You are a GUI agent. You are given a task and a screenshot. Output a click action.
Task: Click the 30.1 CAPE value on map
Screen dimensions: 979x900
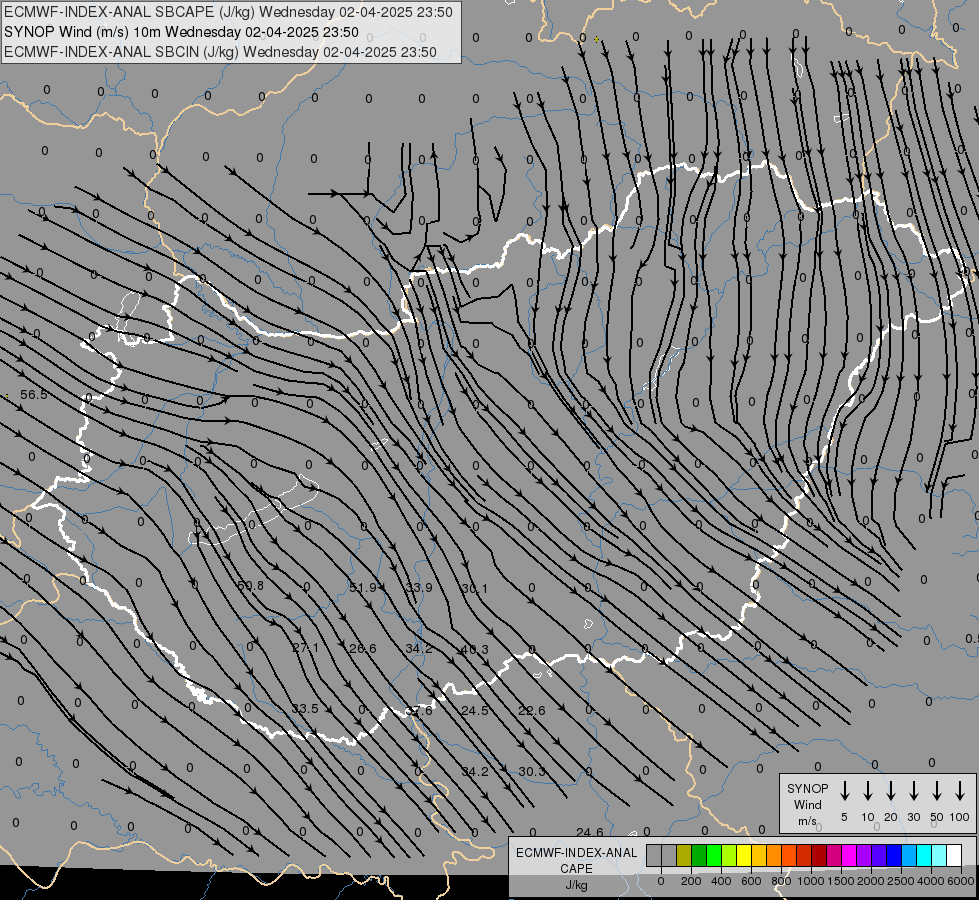pos(475,588)
